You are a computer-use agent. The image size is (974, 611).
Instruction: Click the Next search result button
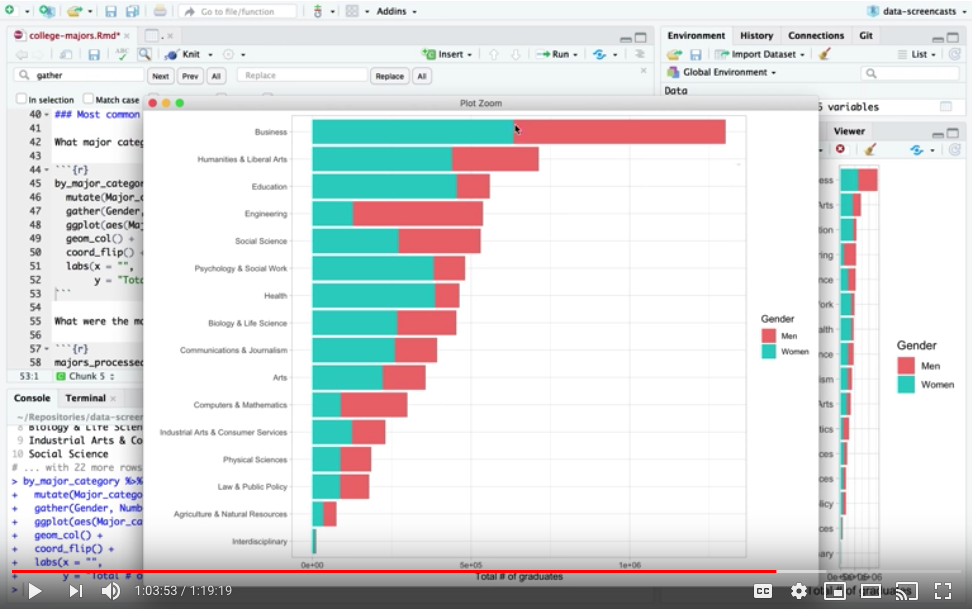coord(160,76)
